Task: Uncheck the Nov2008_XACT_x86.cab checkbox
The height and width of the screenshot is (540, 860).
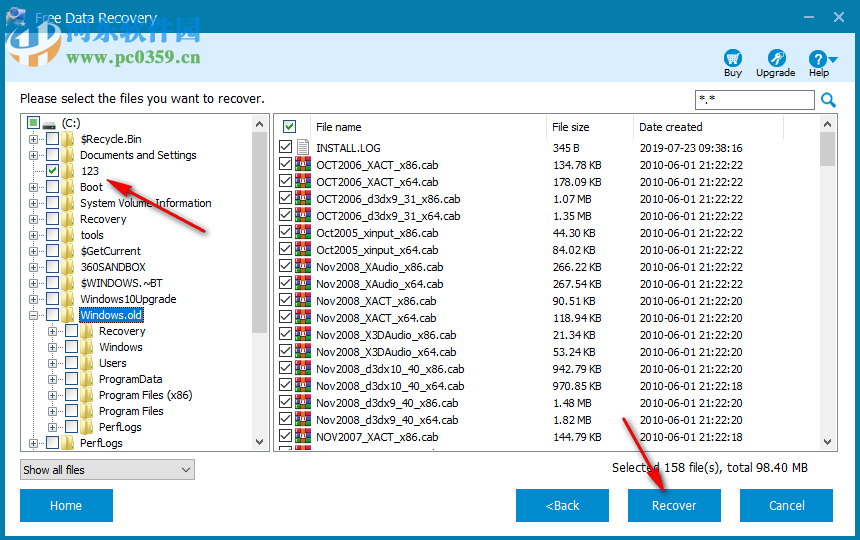Action: [x=285, y=299]
